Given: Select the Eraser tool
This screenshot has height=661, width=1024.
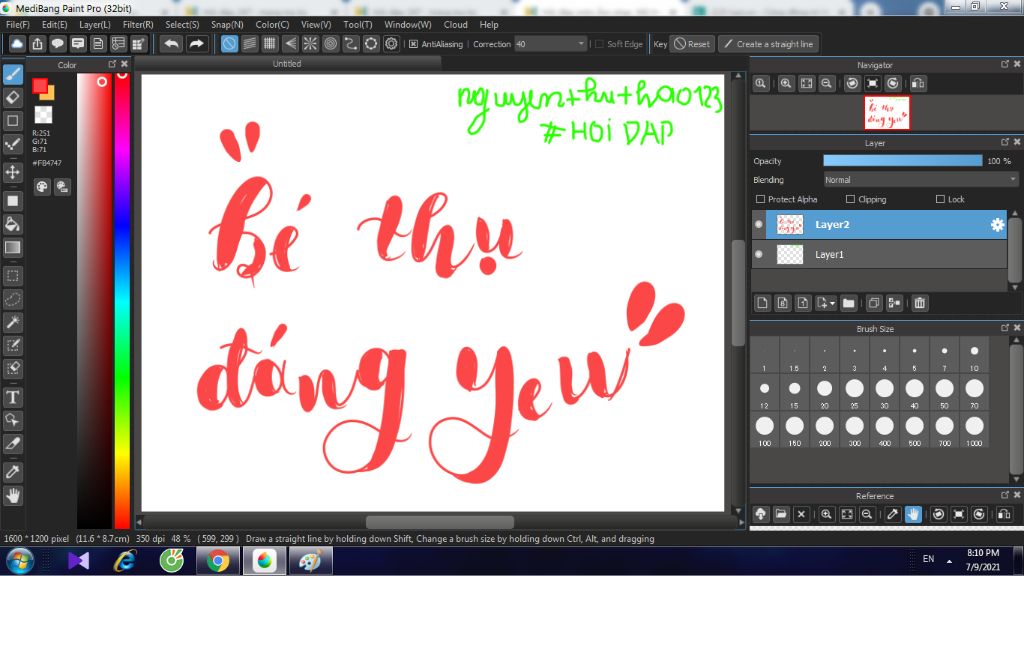Looking at the screenshot, I should point(12,97).
